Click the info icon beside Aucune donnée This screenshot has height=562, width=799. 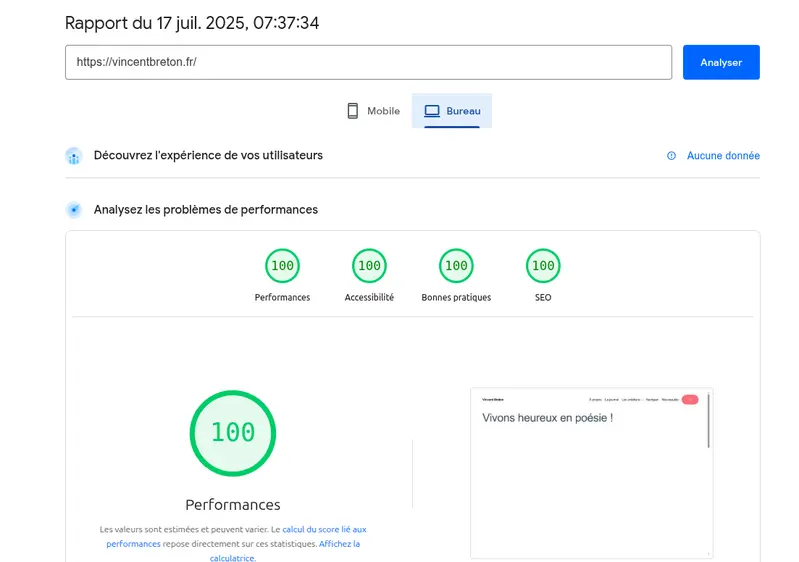672,155
